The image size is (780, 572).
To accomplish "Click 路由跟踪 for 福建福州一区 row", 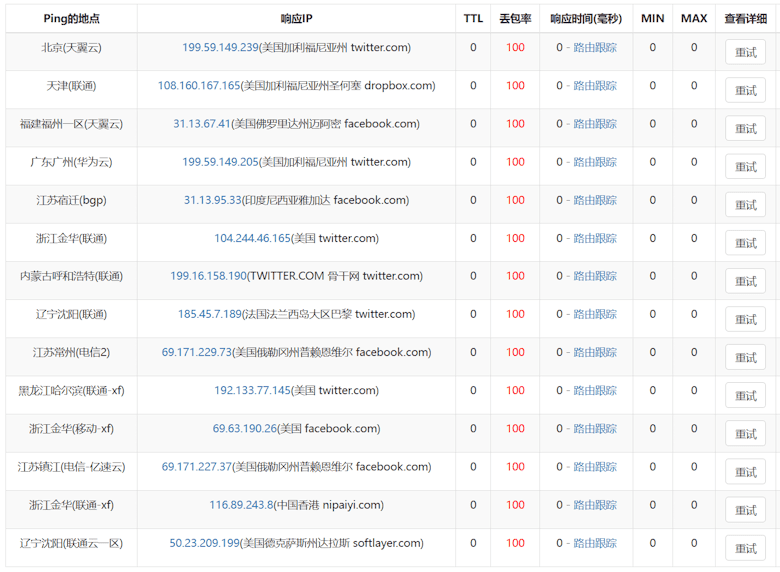I will coord(595,124).
